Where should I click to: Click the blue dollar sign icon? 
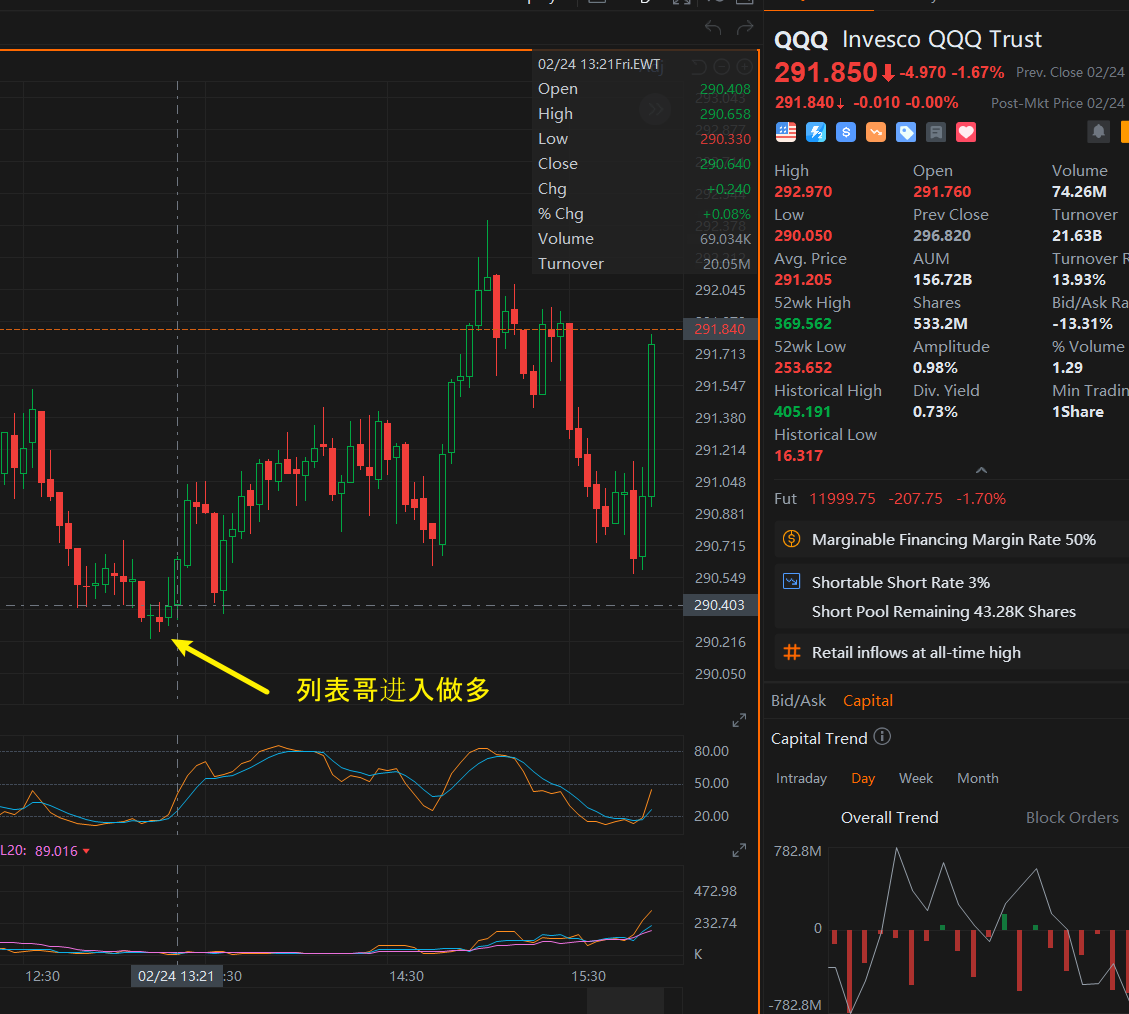(846, 132)
